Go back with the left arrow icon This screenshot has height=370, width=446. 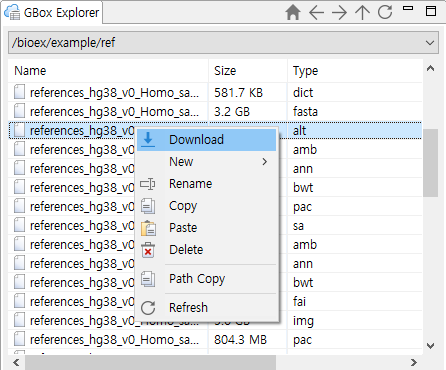point(316,13)
